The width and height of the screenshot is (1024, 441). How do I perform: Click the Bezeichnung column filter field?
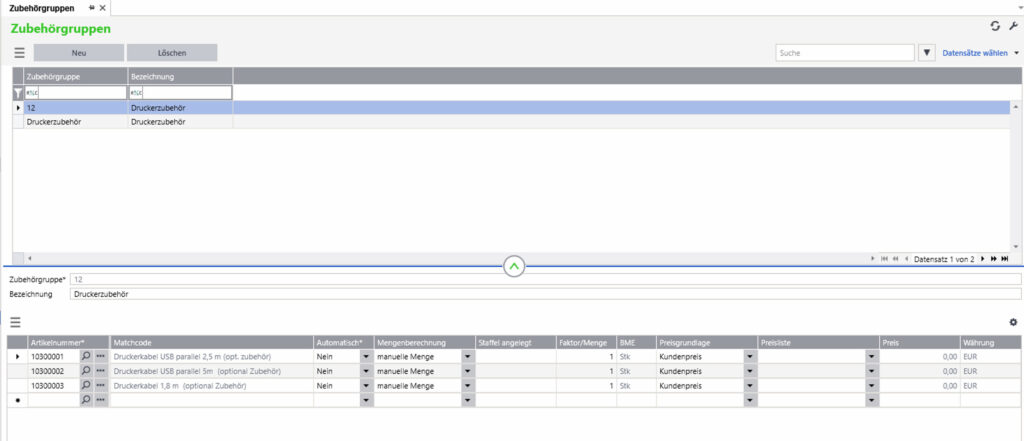180,93
